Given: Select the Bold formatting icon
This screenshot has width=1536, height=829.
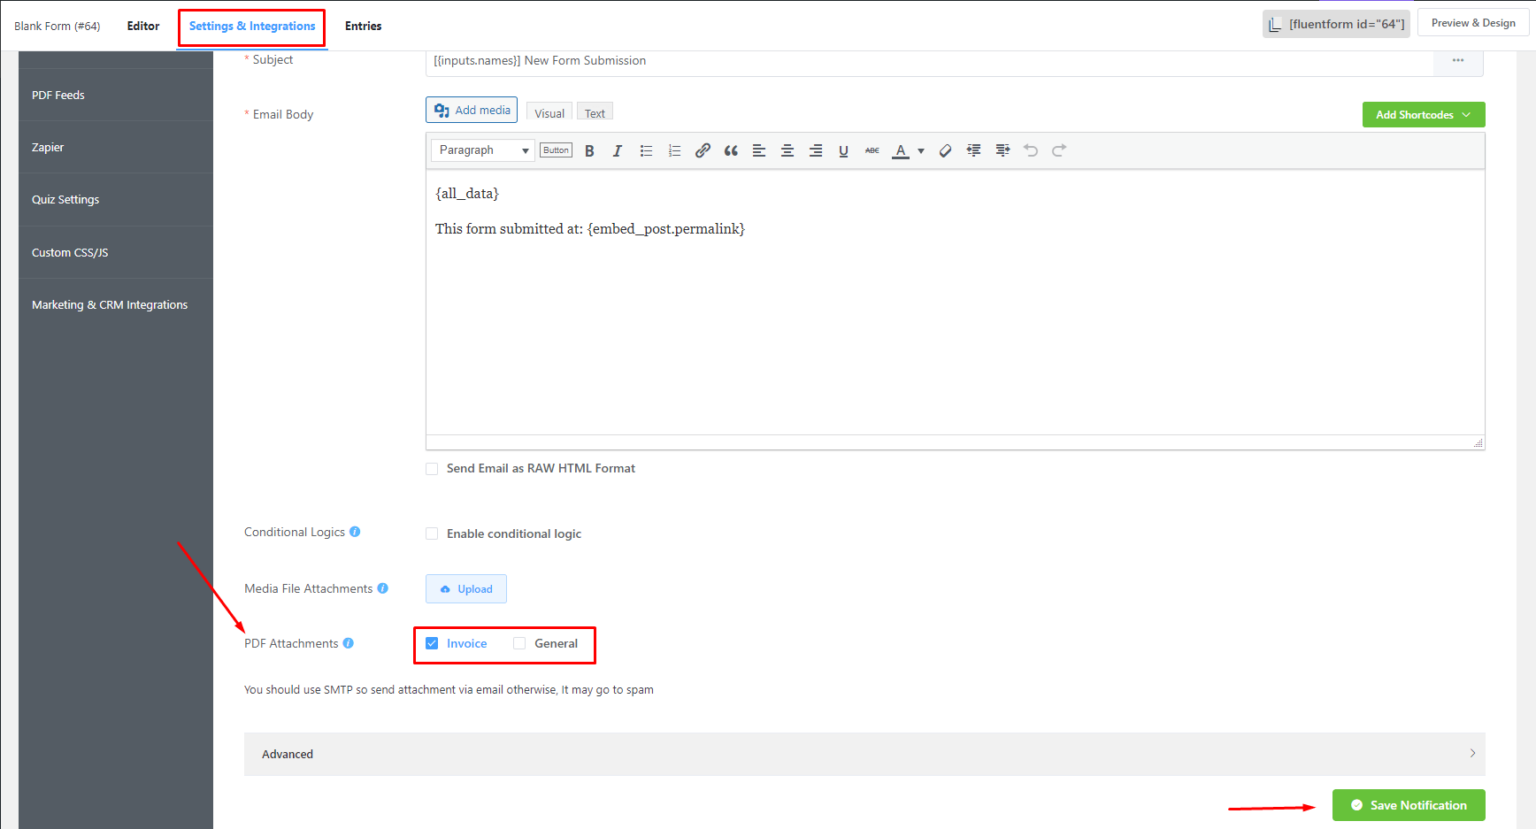Looking at the screenshot, I should point(589,150).
